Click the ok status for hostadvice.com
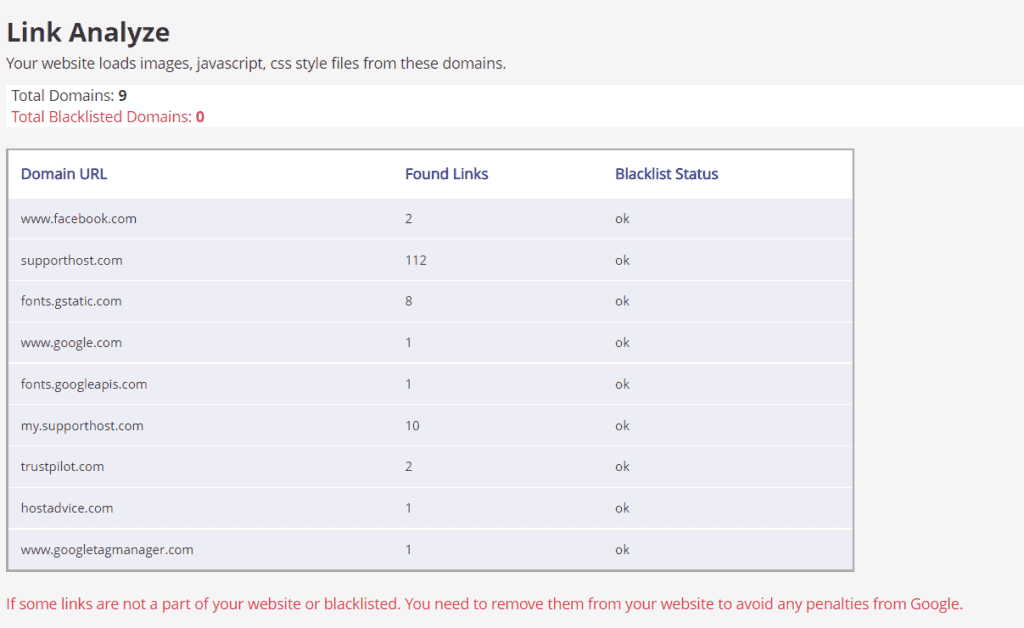This screenshot has height=628, width=1024. tap(622, 508)
